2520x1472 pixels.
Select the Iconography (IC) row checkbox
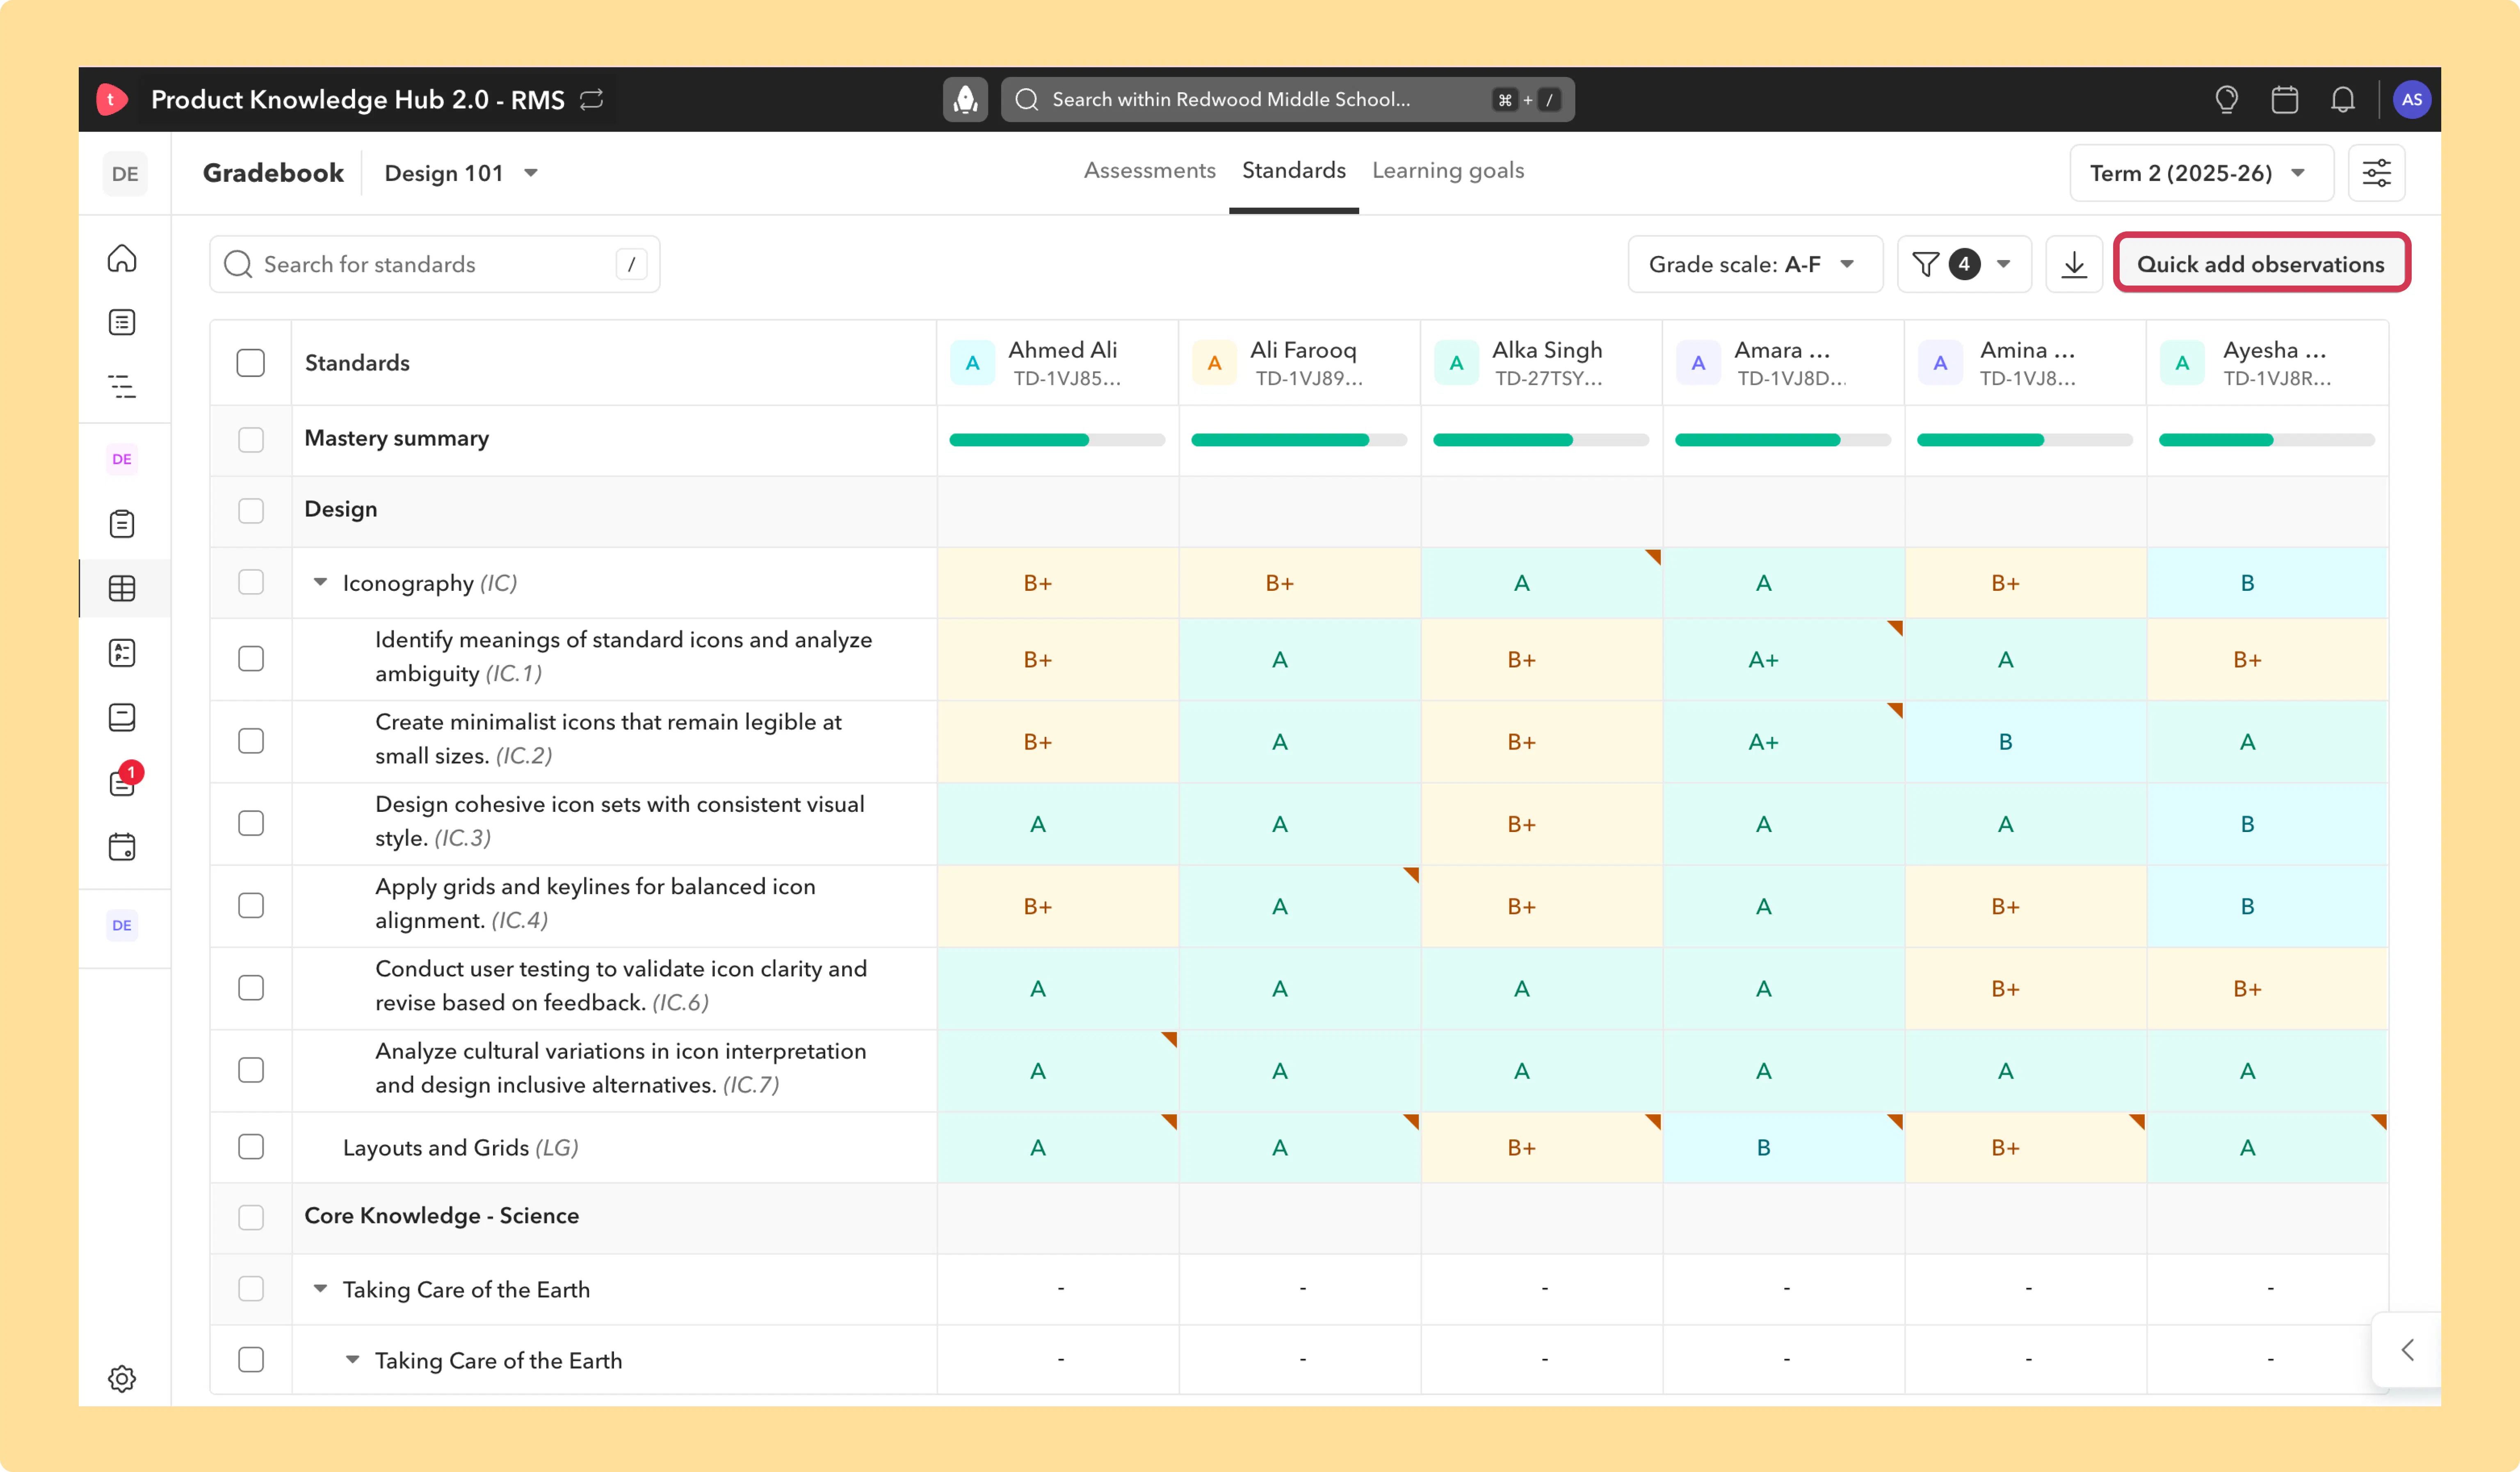point(251,582)
